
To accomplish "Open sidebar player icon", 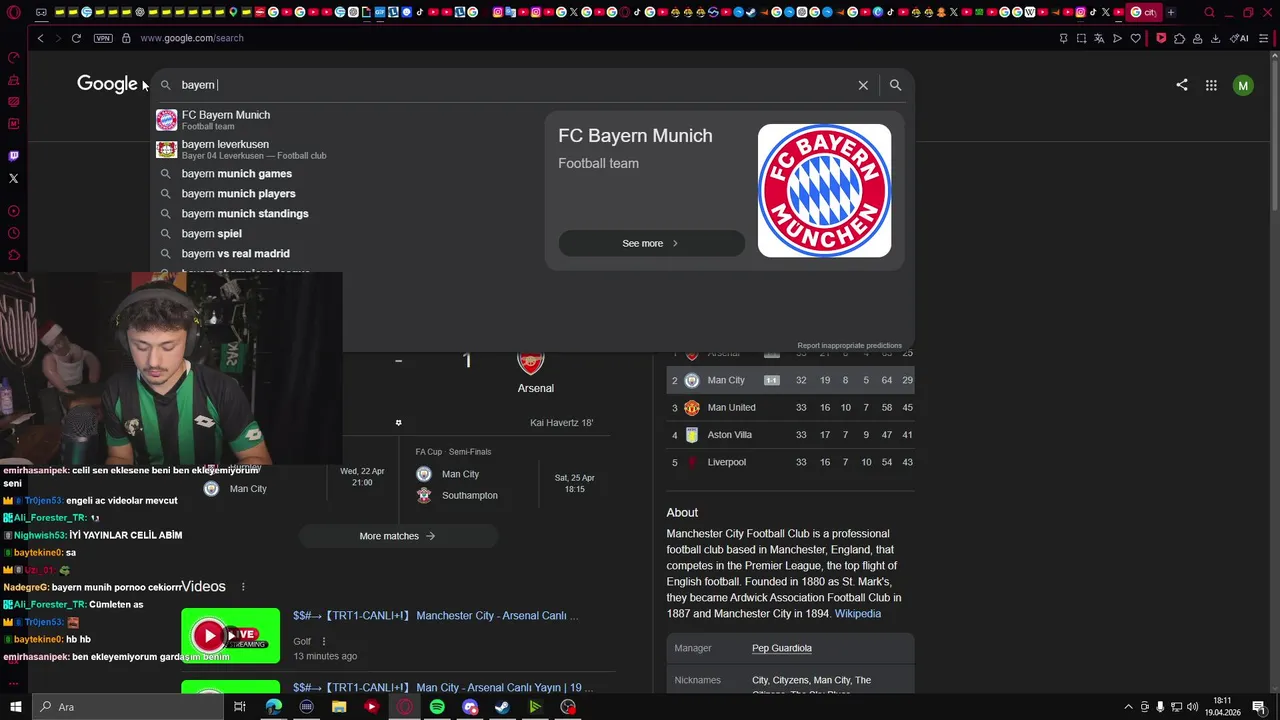I will 13,211.
